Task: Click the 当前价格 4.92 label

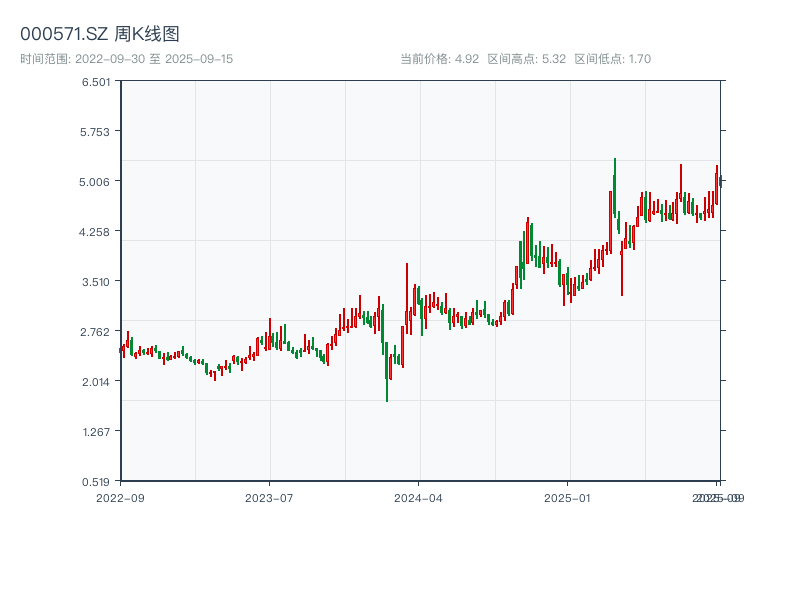Action: (x=440, y=59)
